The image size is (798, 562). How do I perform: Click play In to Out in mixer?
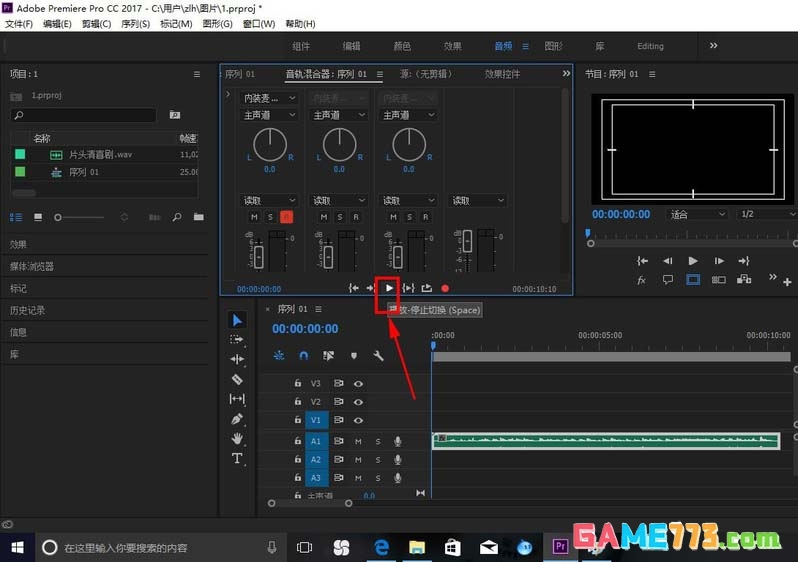point(408,288)
